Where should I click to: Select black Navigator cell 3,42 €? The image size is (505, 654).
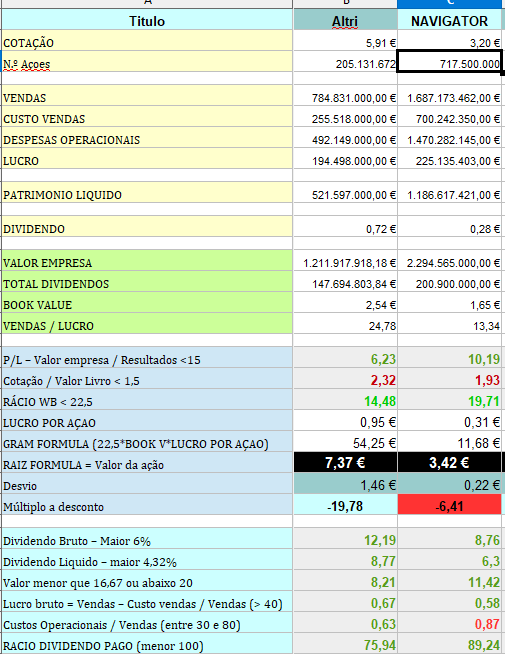(x=450, y=463)
